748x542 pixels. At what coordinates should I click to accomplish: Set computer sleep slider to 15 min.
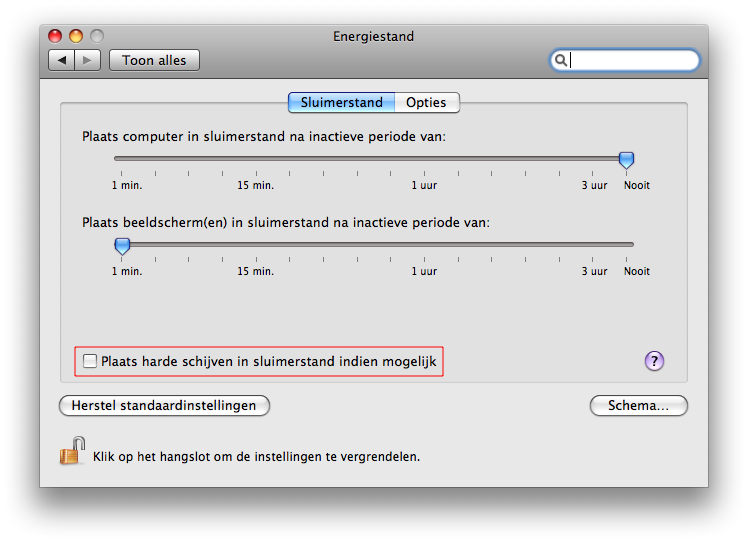click(256, 158)
